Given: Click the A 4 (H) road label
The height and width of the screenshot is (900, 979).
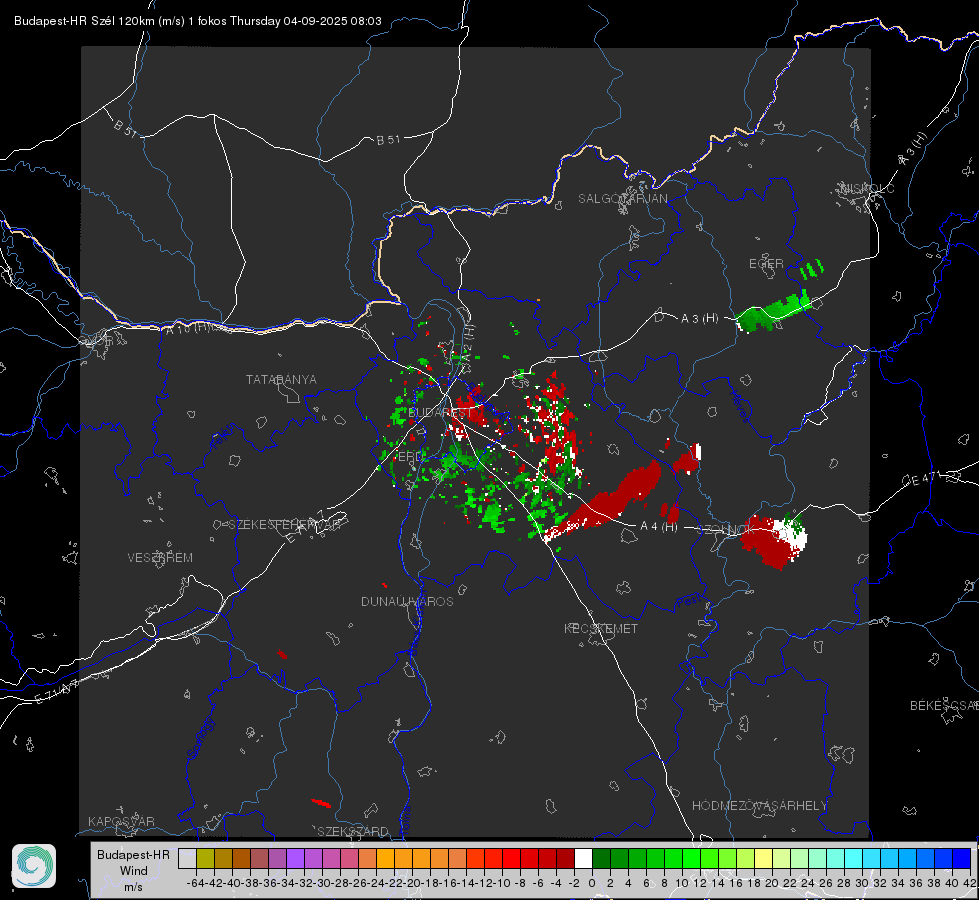Looking at the screenshot, I should [x=659, y=527].
